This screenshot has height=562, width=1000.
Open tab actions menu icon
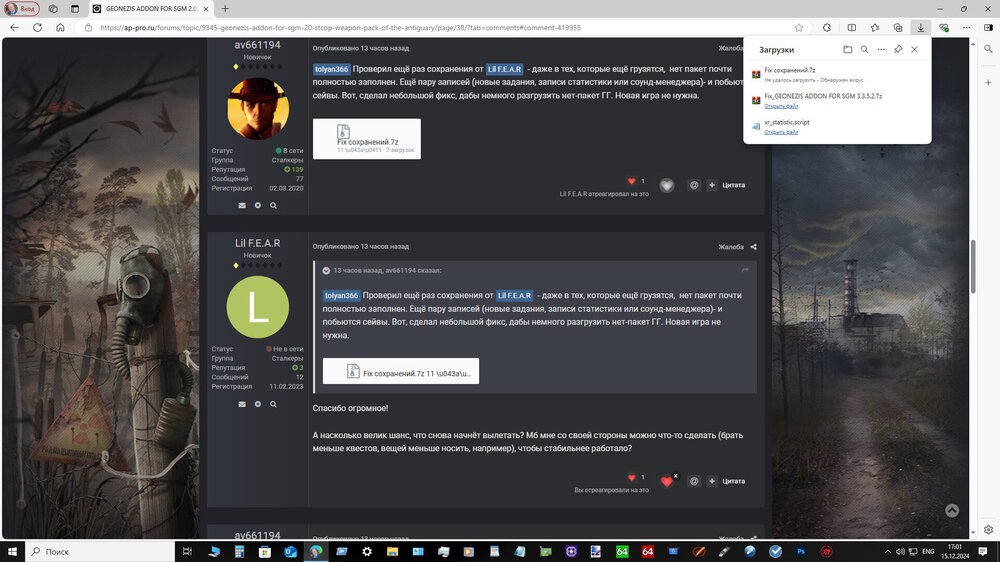tap(75, 9)
